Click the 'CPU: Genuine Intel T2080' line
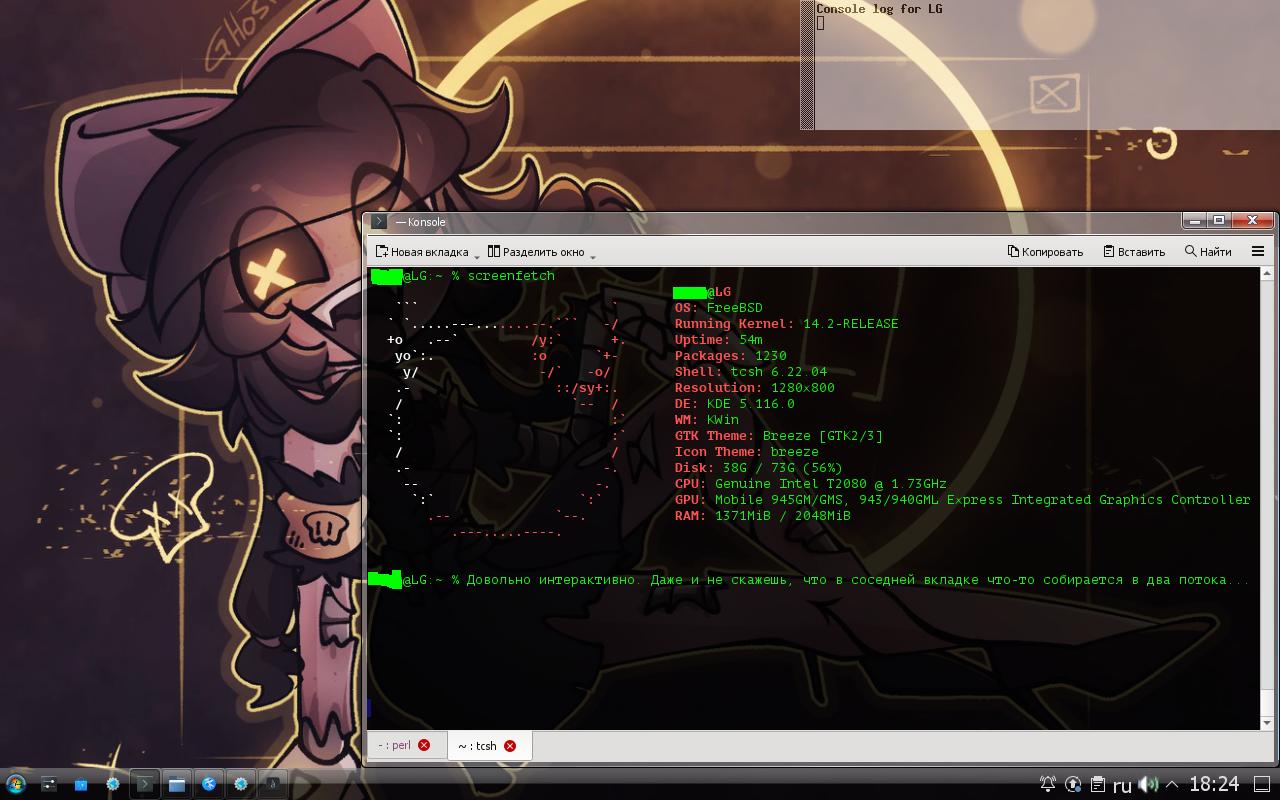 811,484
